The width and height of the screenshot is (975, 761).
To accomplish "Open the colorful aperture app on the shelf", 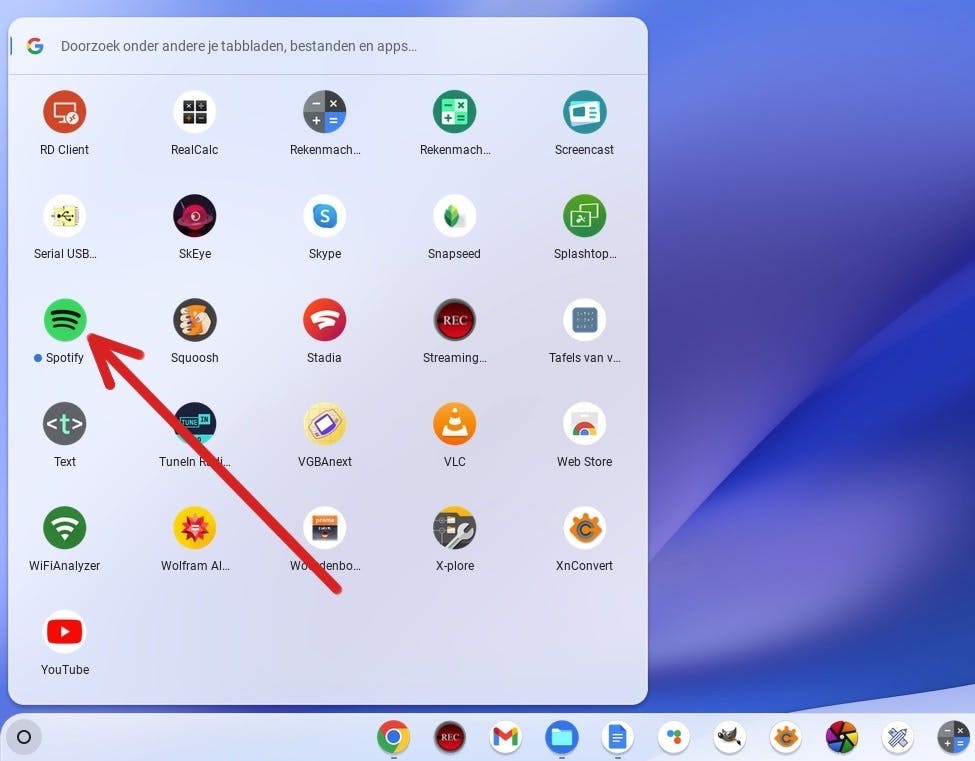I will (x=841, y=737).
